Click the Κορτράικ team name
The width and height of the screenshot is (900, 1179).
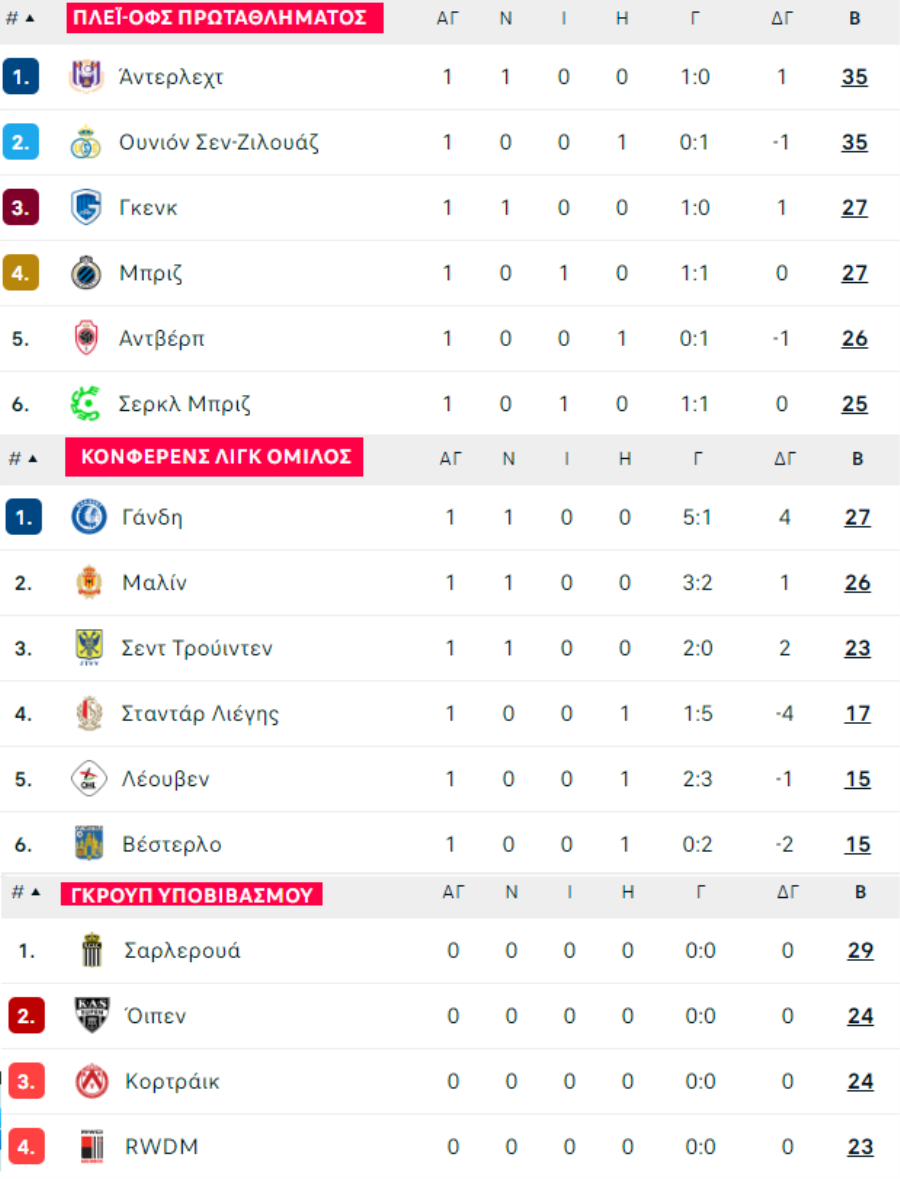point(172,1081)
